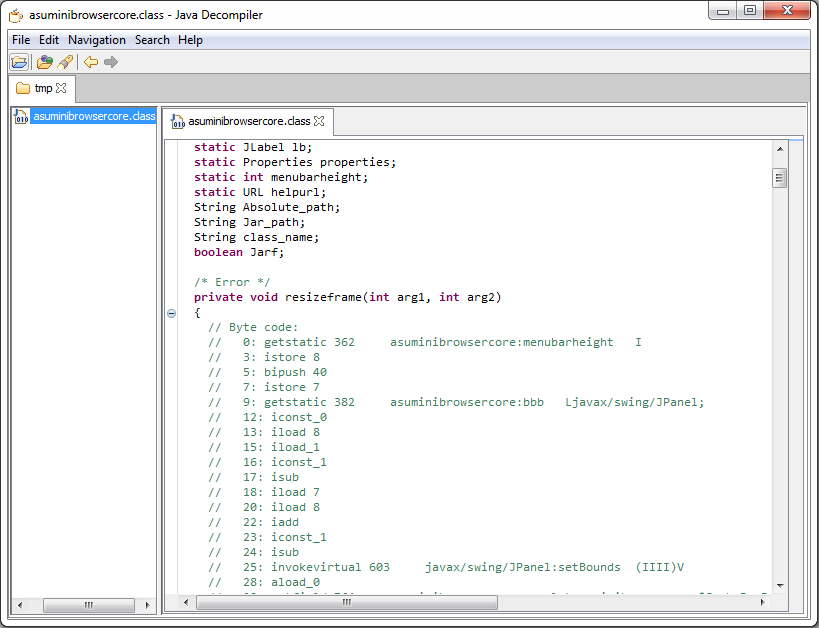
Task: Click the '/* Error */' comment
Action: coord(232,283)
